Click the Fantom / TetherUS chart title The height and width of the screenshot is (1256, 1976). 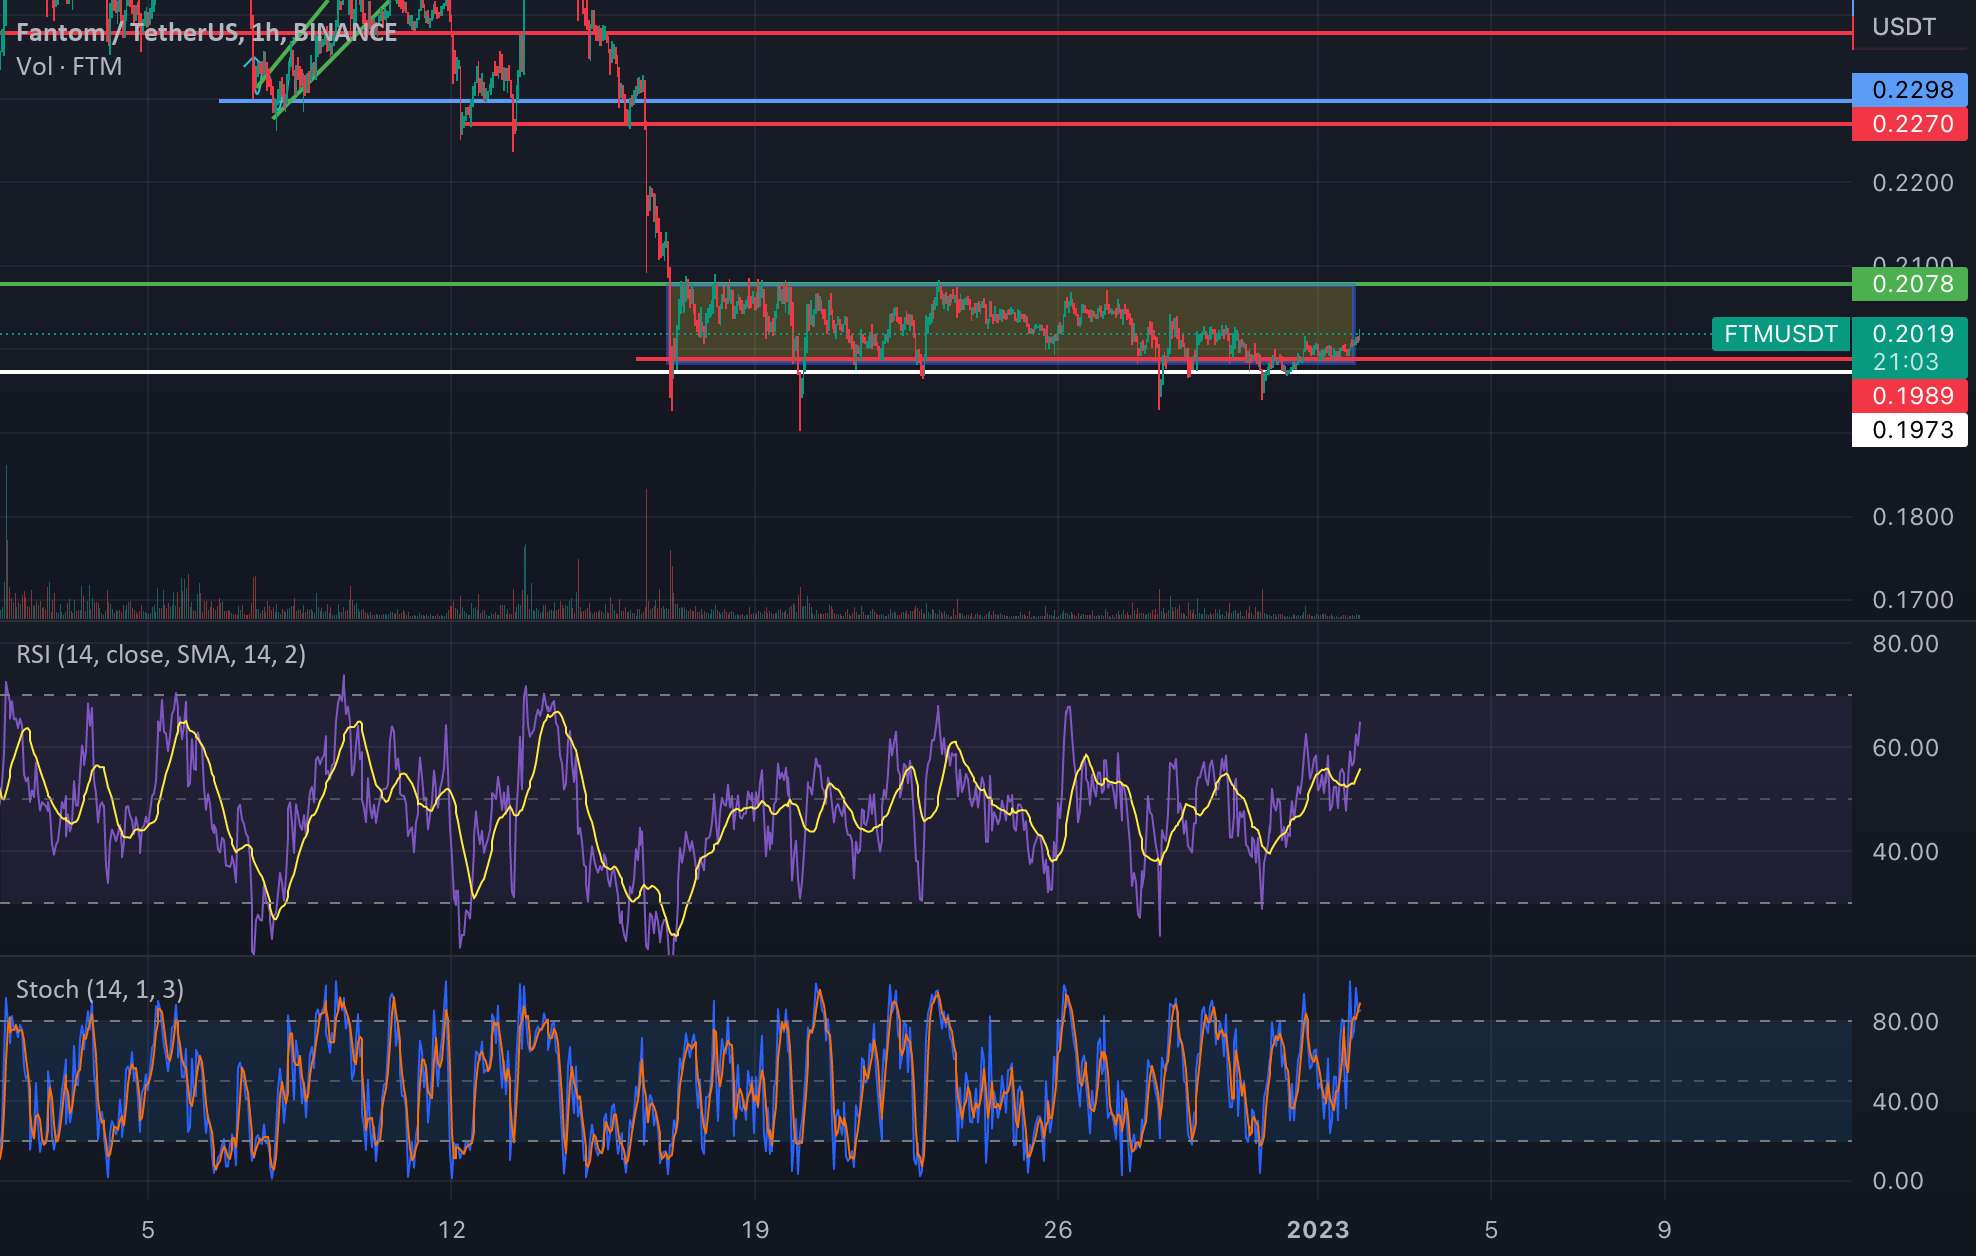(207, 32)
